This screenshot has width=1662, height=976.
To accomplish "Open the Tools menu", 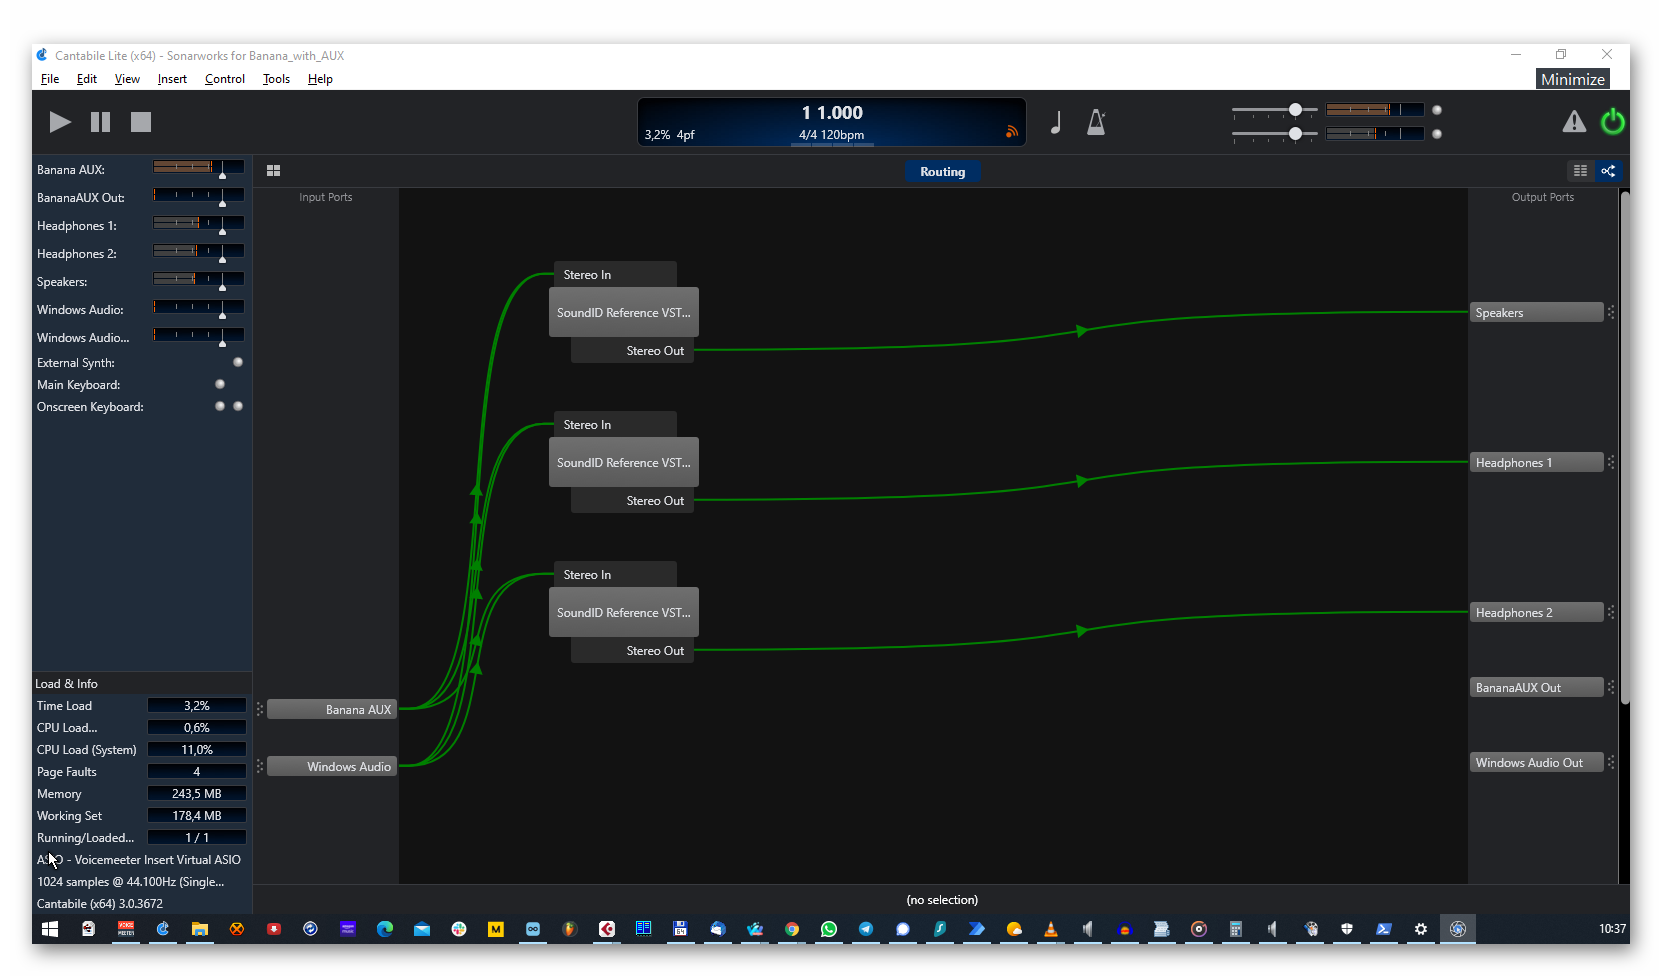I will point(276,79).
